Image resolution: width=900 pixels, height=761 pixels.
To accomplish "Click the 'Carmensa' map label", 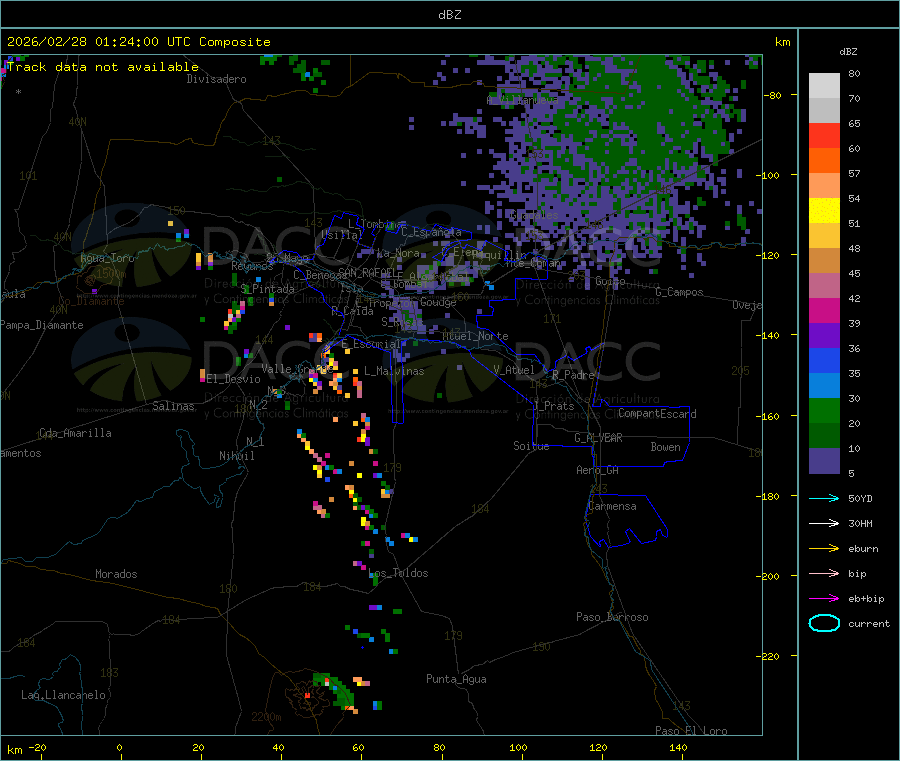I will [x=612, y=506].
